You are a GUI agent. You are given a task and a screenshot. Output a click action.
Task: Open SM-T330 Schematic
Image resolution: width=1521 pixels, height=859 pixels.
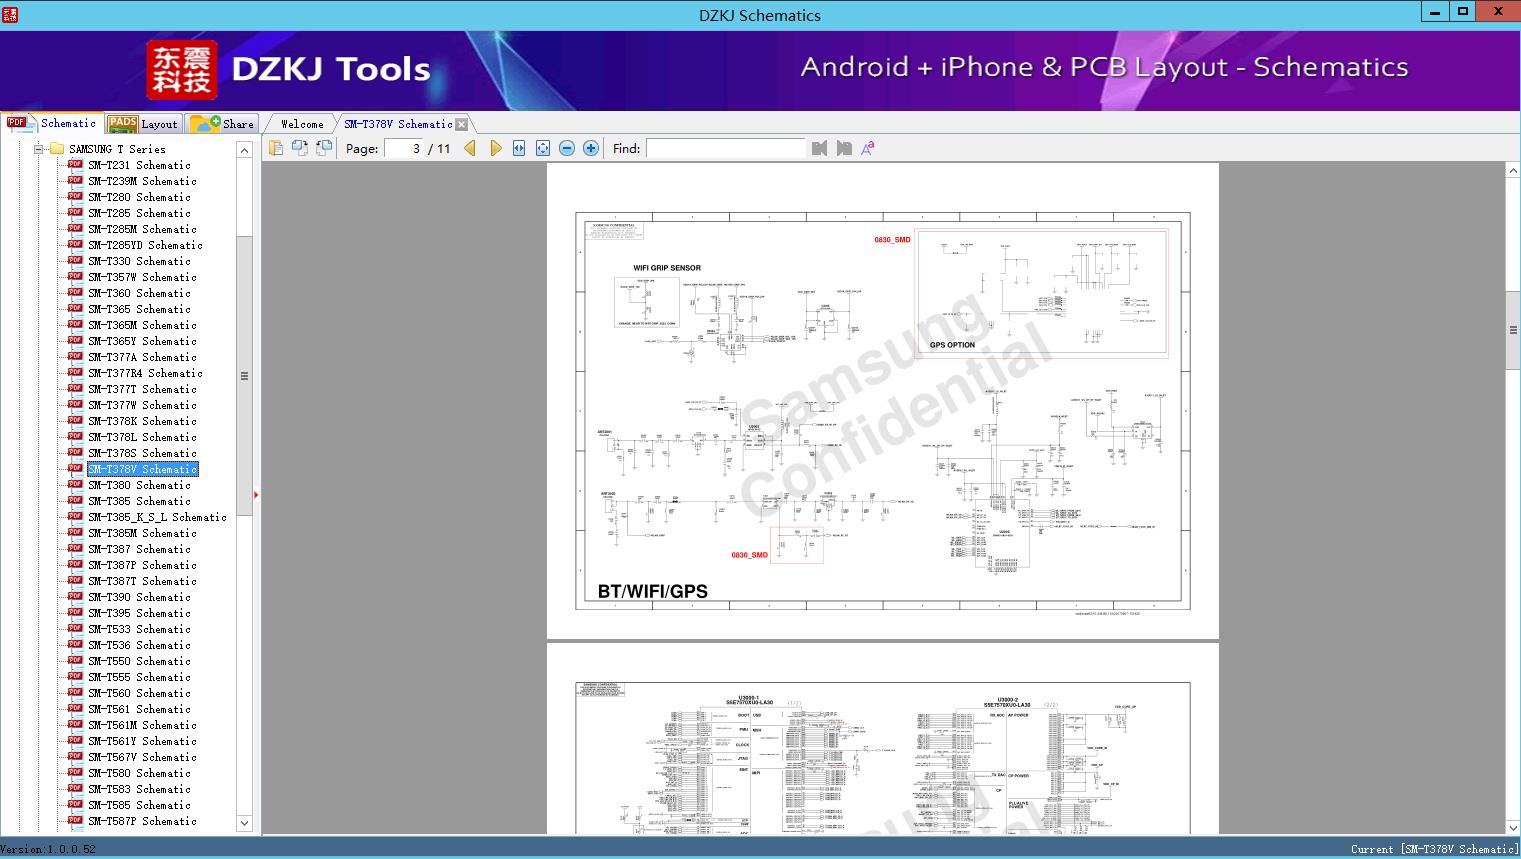(139, 261)
